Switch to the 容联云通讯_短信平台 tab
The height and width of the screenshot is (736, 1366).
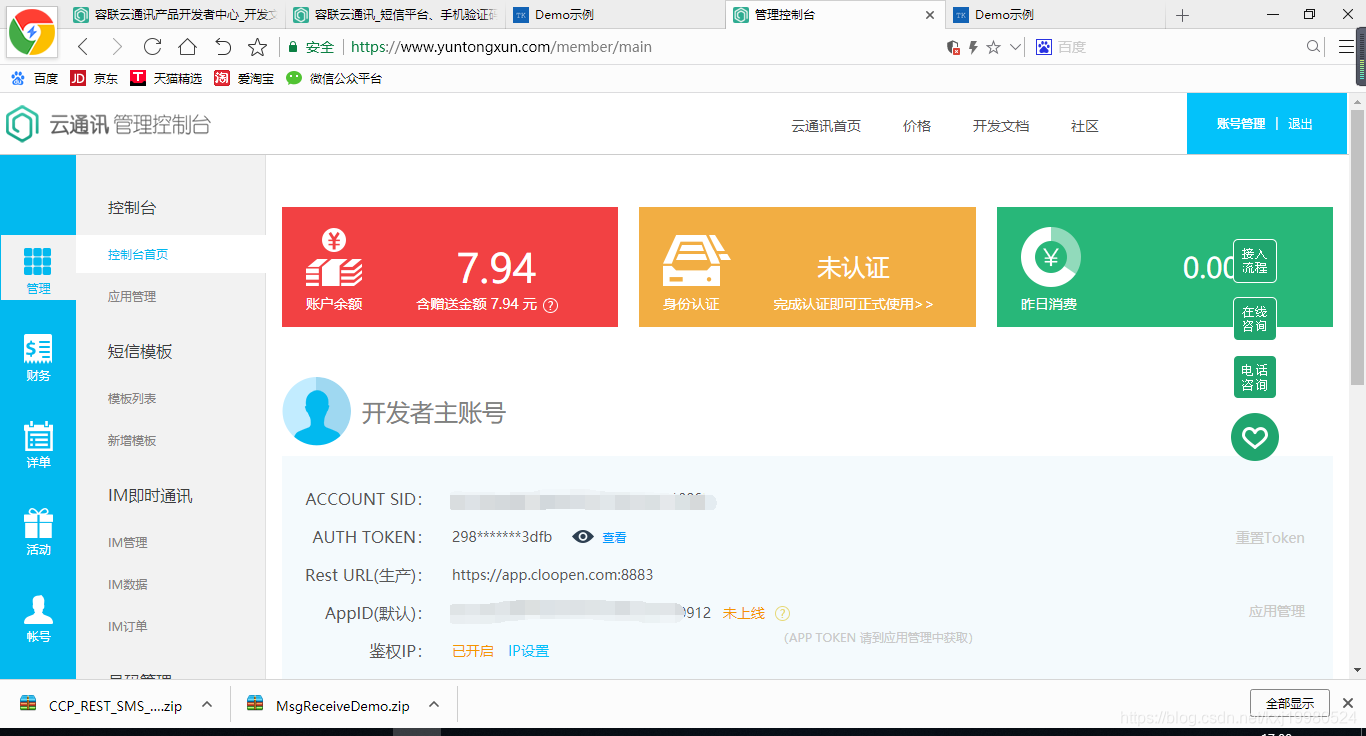point(395,15)
